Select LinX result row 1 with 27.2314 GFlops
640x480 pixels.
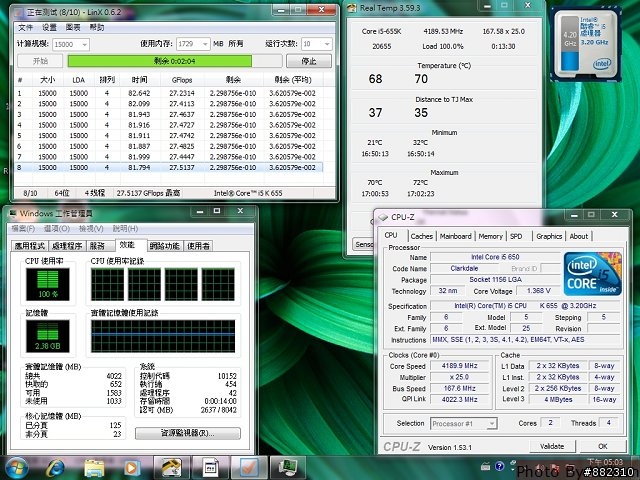[x=169, y=93]
